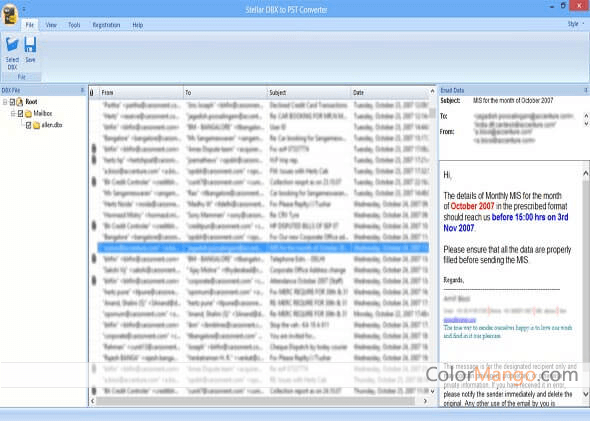Toggle the Root checkbox
590x421 pixels.
[x=12, y=102]
